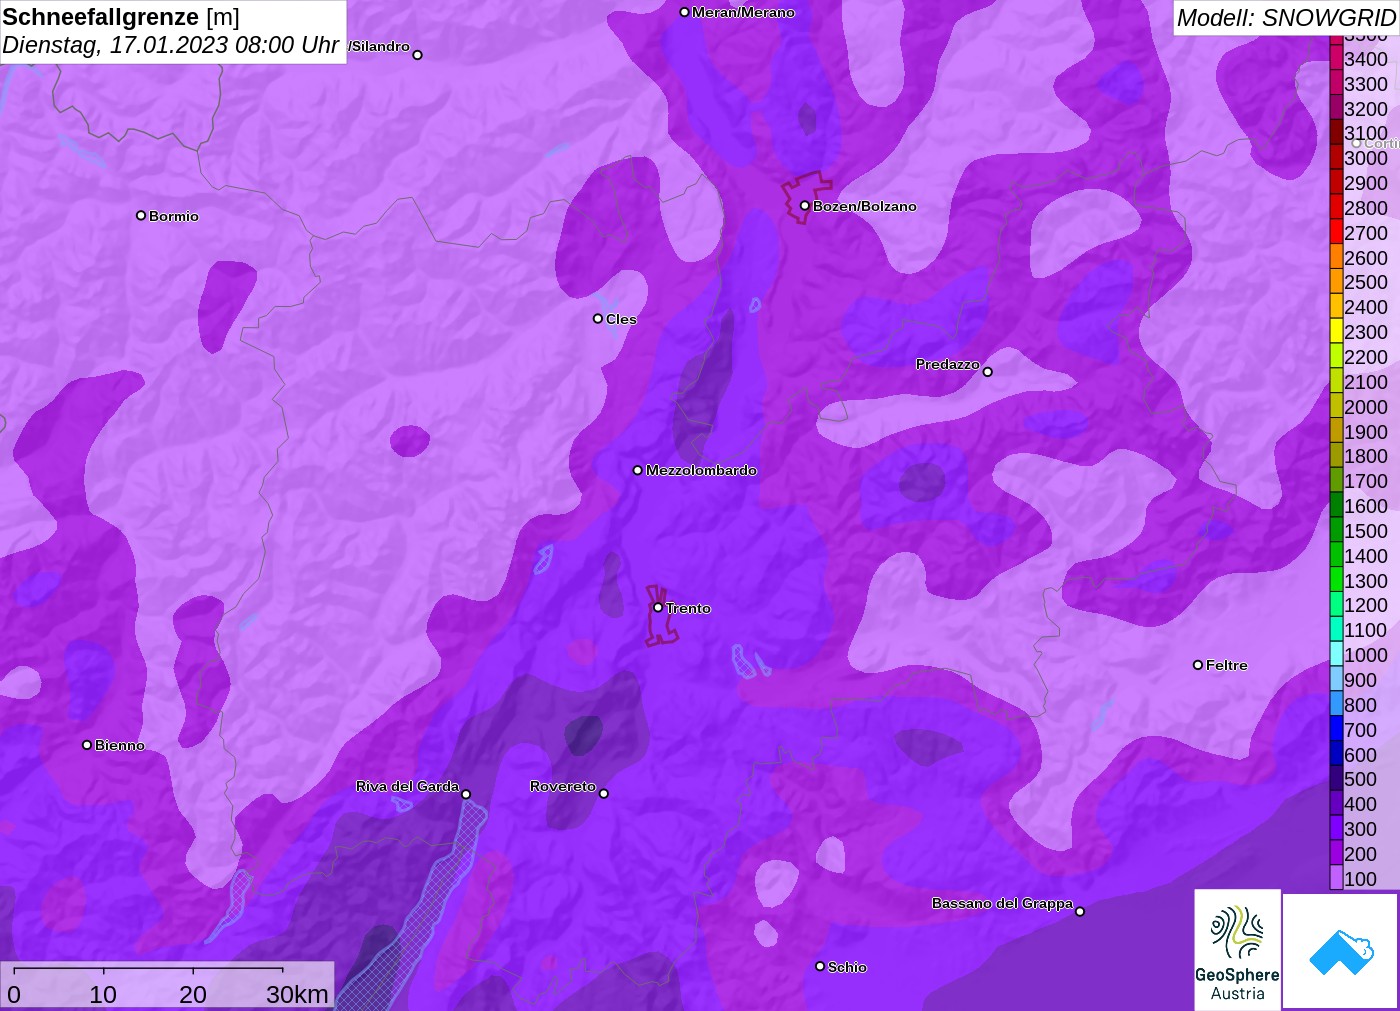This screenshot has height=1011, width=1400.
Task: Click the Cles label text
Action: click(x=621, y=319)
